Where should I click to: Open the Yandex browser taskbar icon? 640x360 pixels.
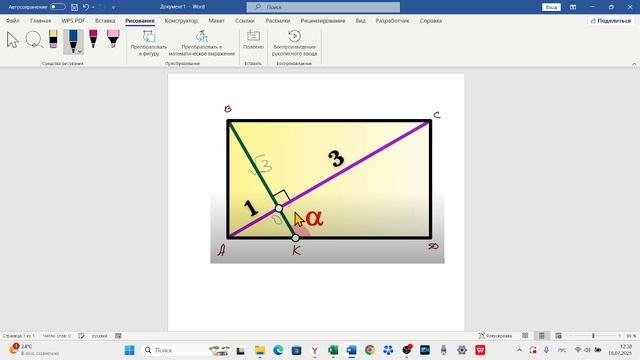click(314, 350)
